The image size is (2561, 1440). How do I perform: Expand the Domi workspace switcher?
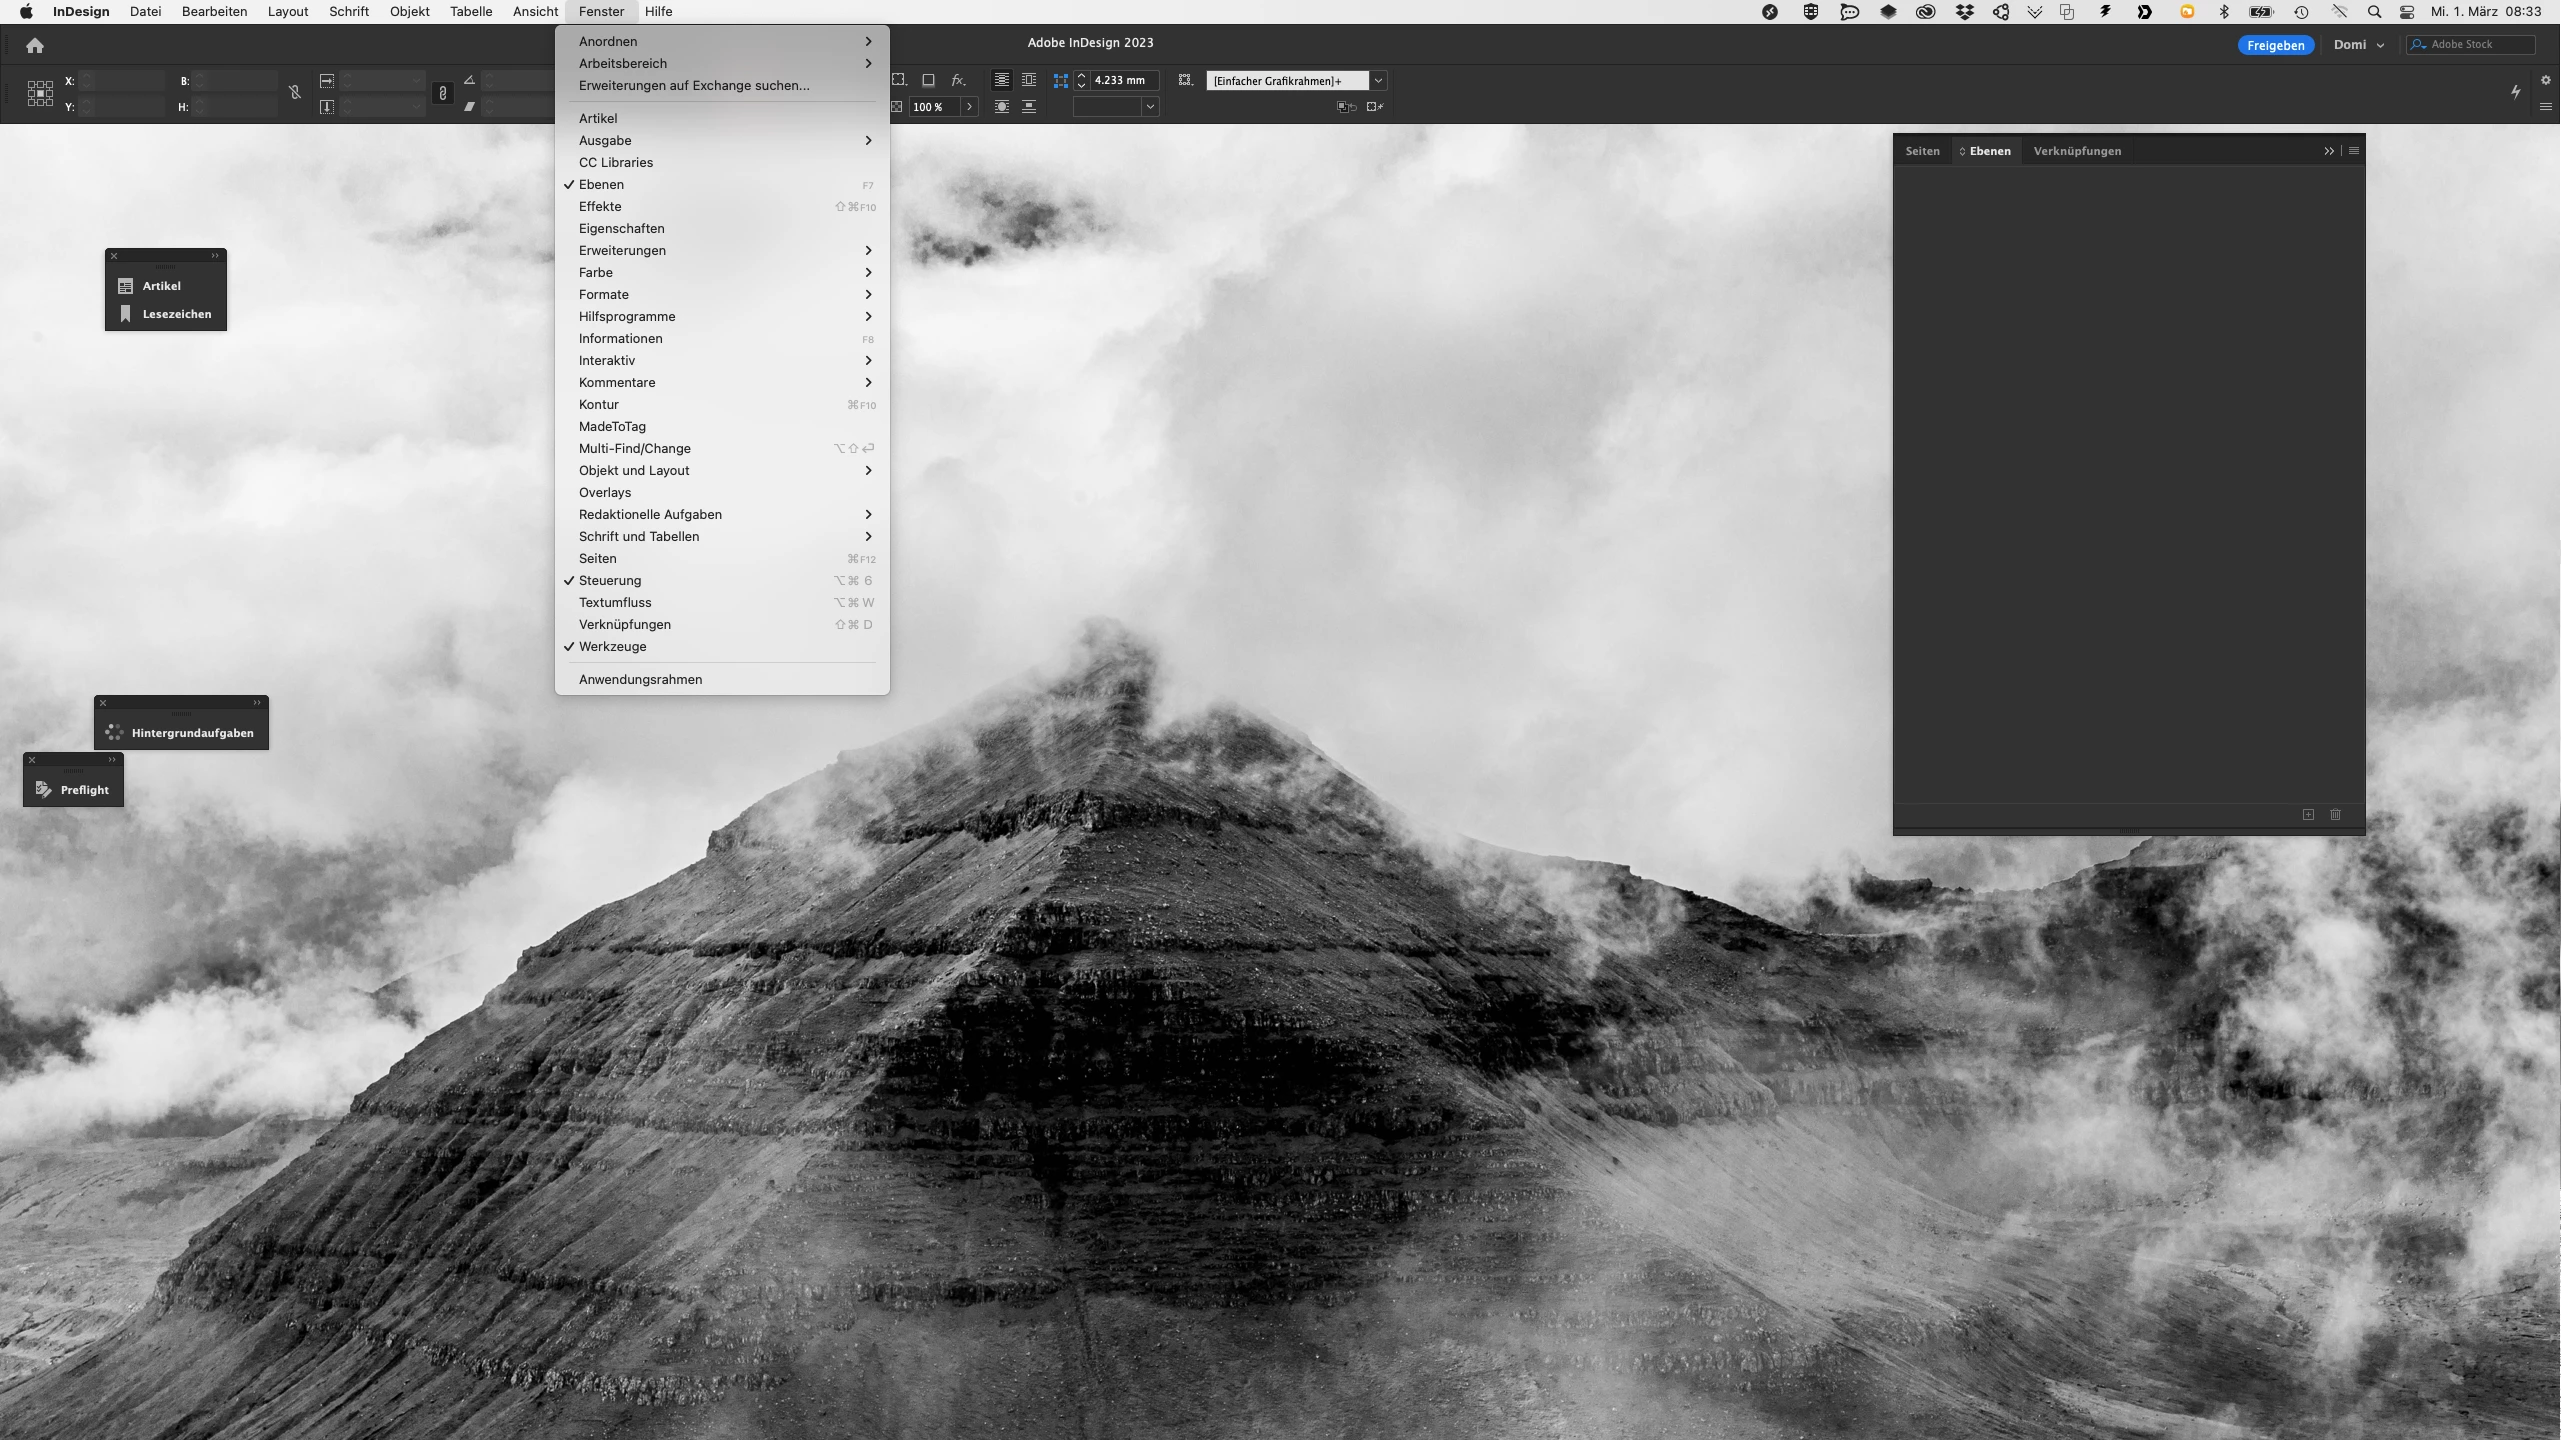2359,45
